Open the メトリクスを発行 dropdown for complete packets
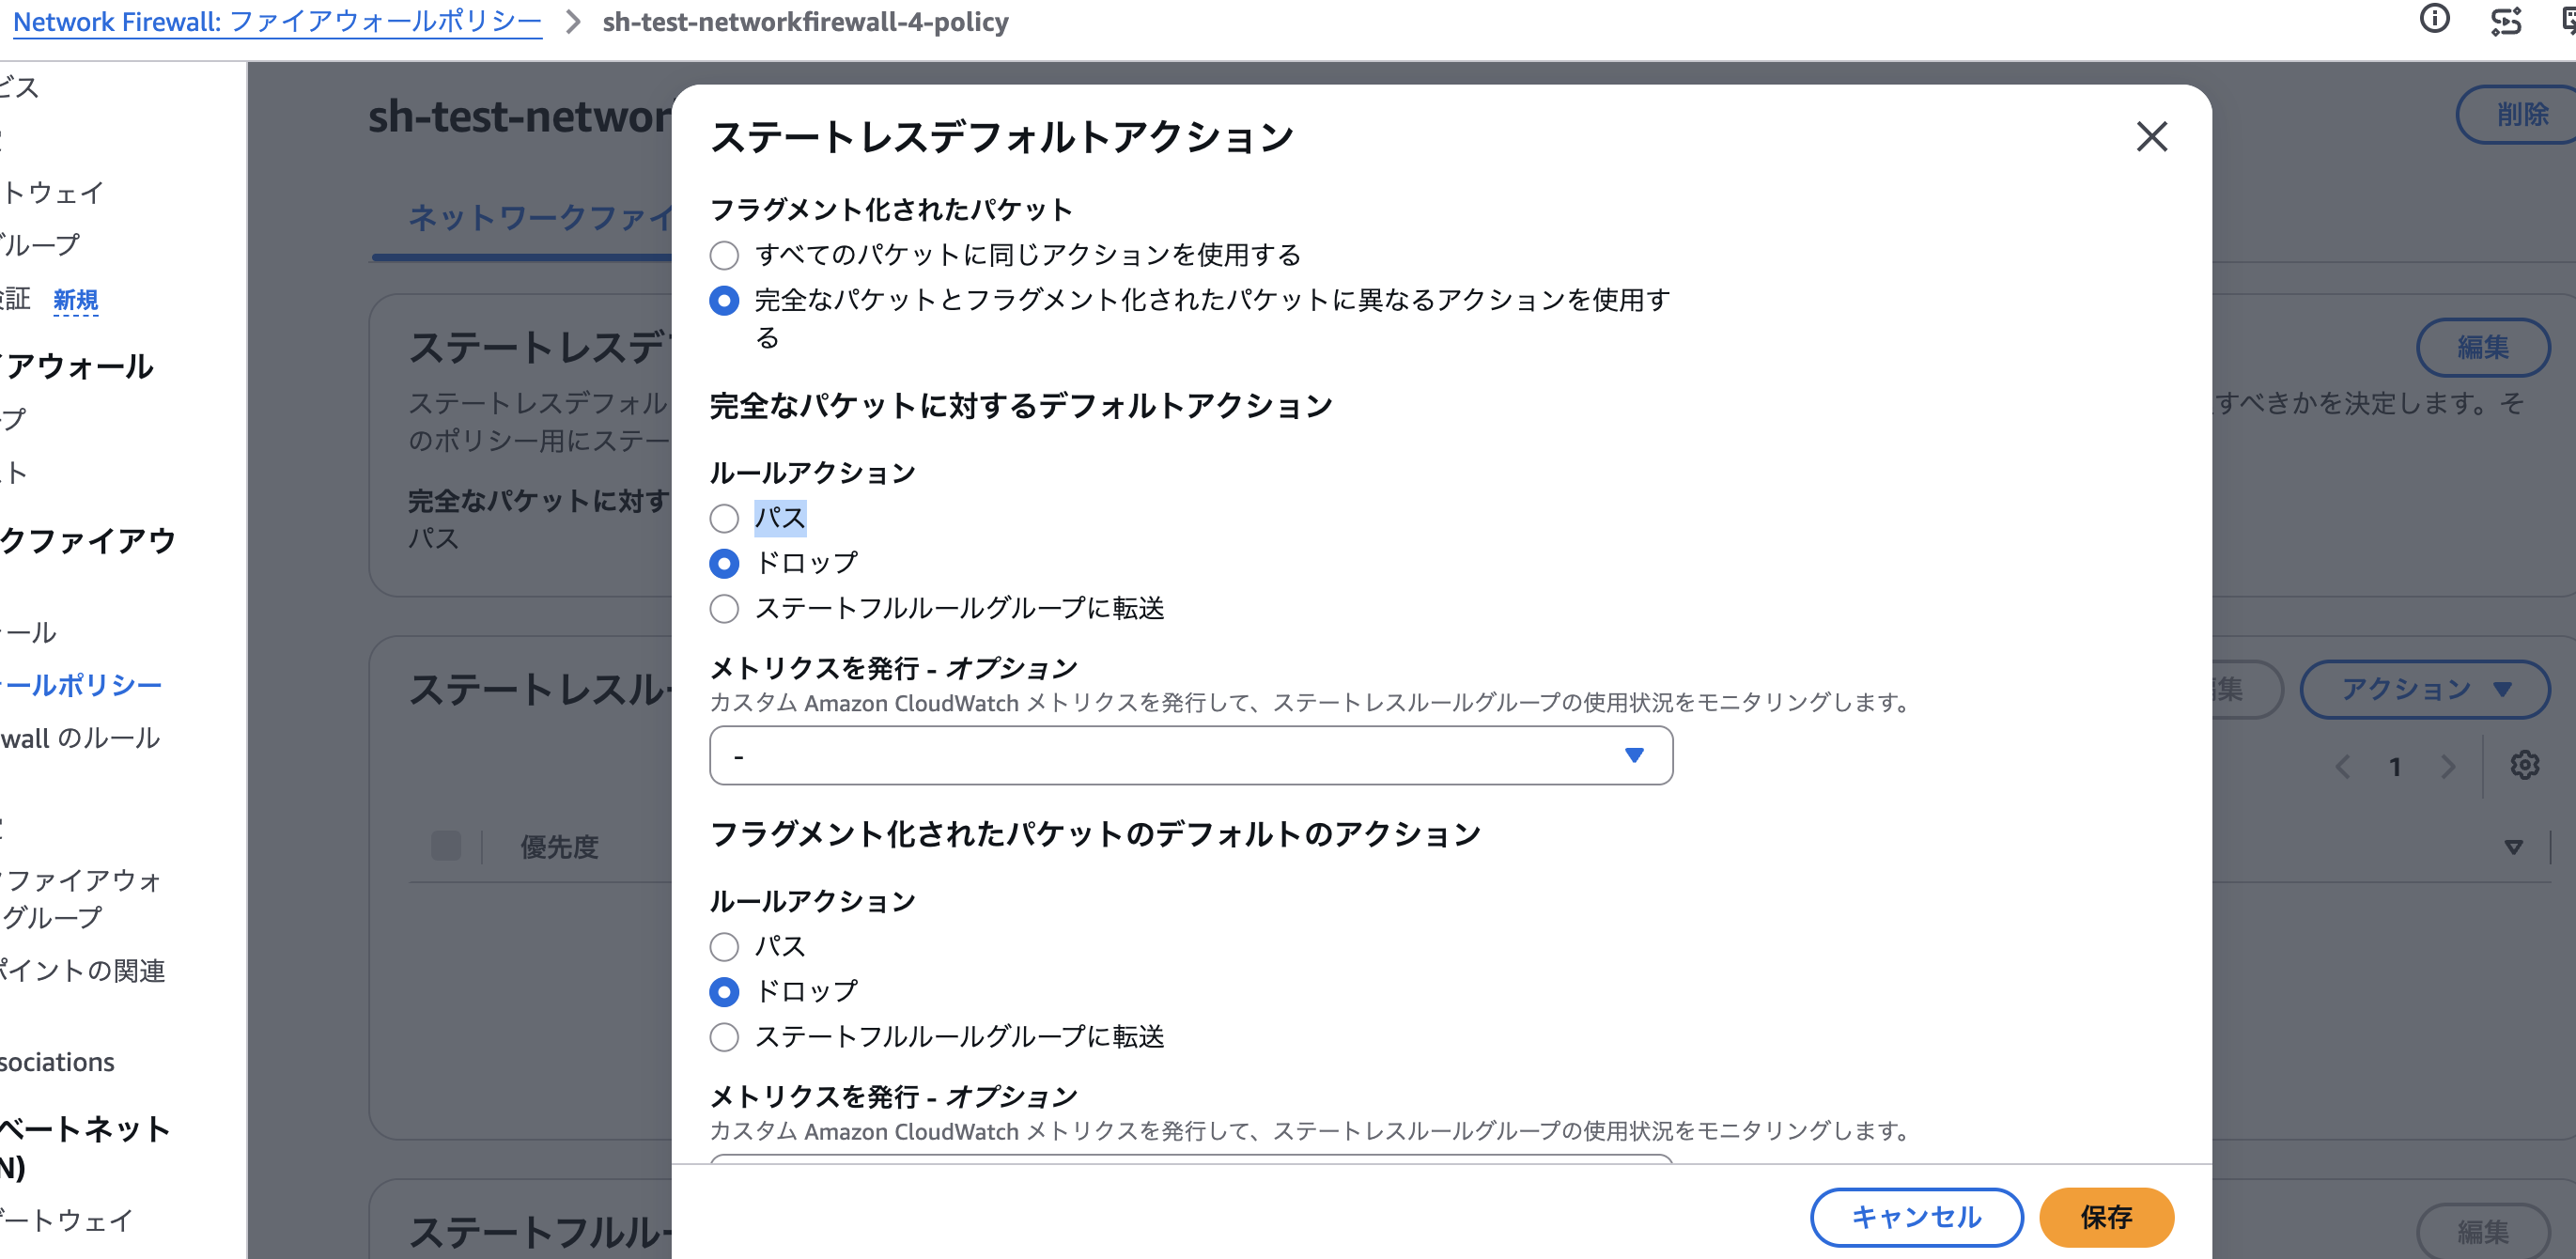 (x=1190, y=756)
